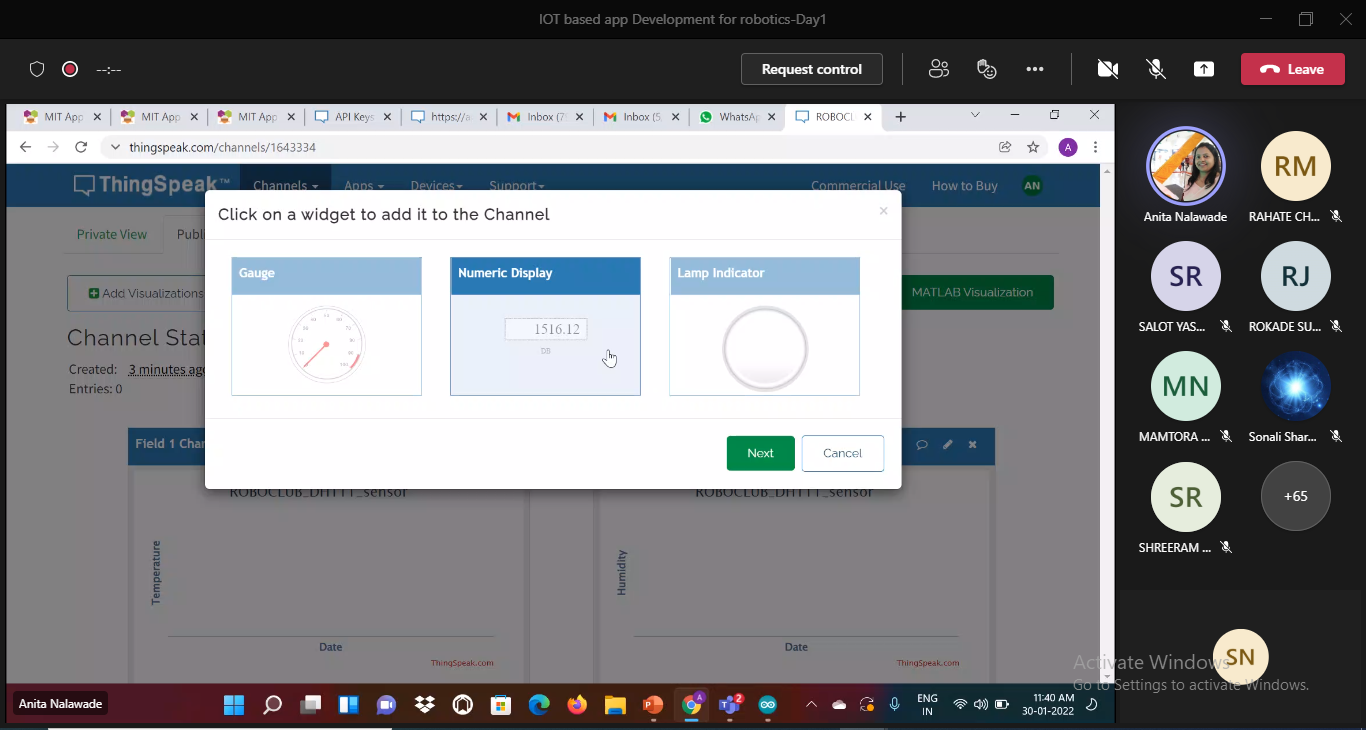The image size is (1366, 730).
Task: Open More actions ellipsis in Teams
Action: (1035, 69)
